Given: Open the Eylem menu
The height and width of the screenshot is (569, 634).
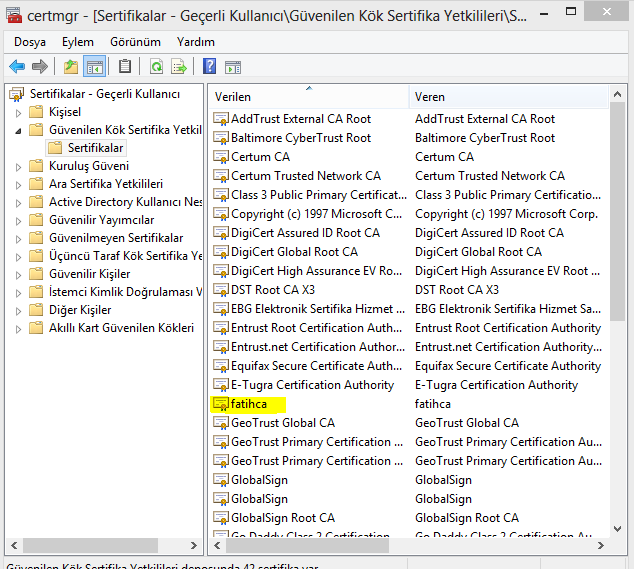Looking at the screenshot, I should 78,42.
